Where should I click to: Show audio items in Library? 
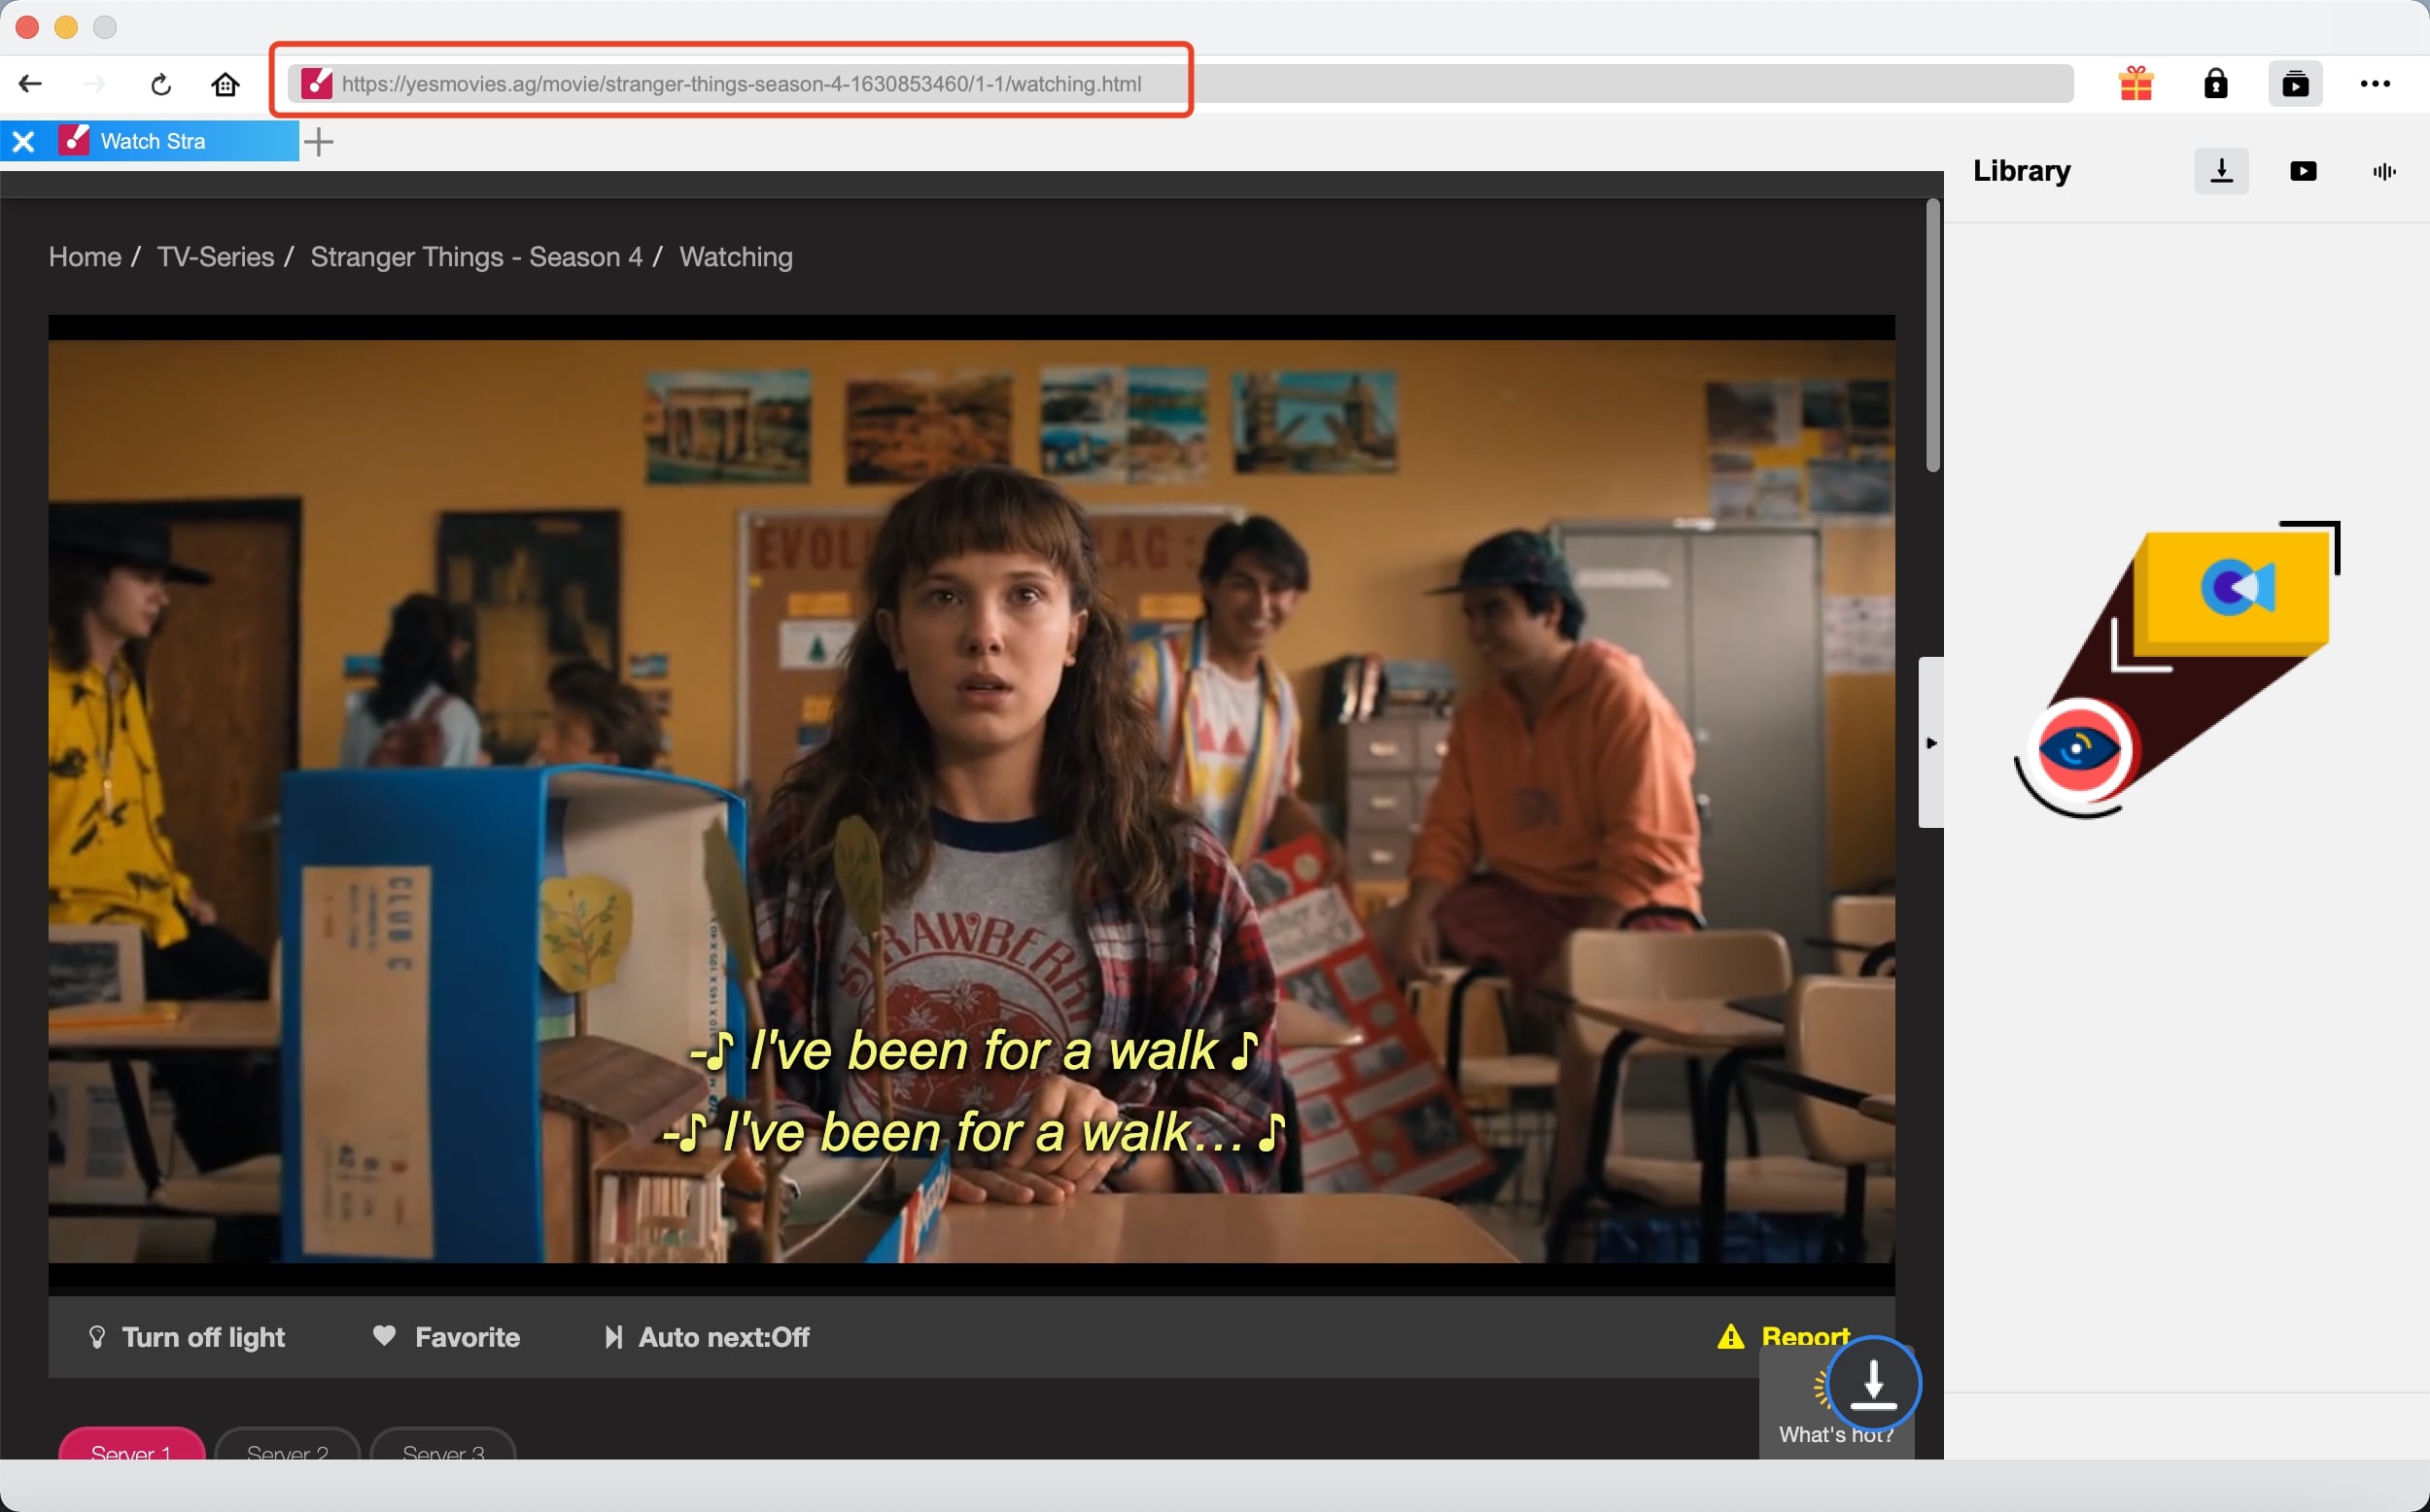2383,171
